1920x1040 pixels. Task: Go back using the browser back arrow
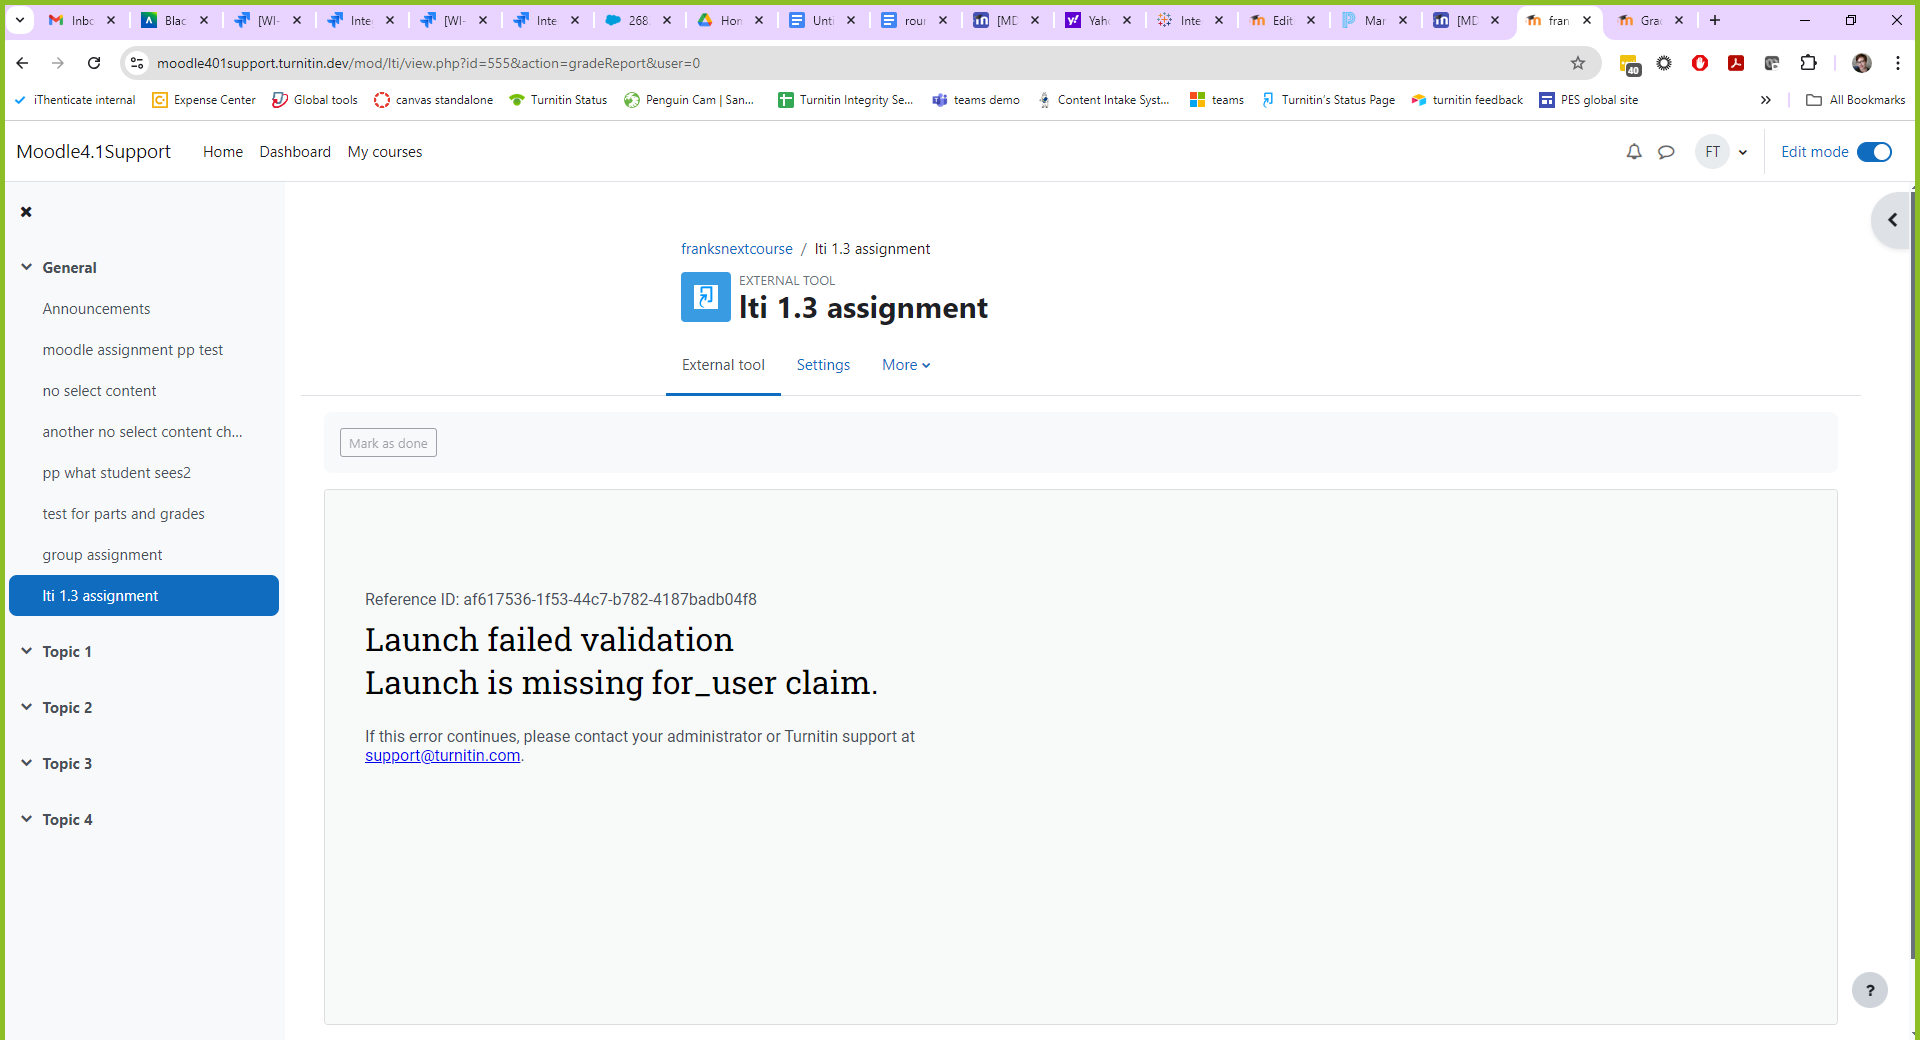22,63
